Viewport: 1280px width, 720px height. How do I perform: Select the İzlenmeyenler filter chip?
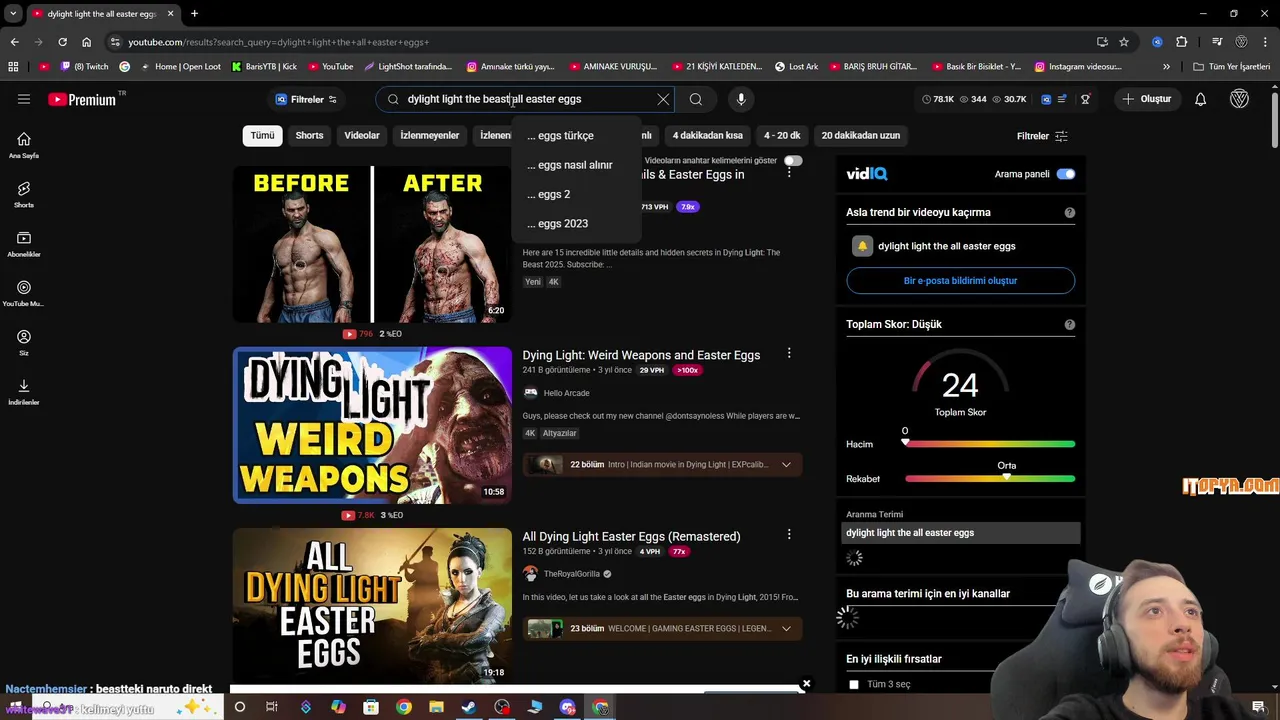coord(429,135)
